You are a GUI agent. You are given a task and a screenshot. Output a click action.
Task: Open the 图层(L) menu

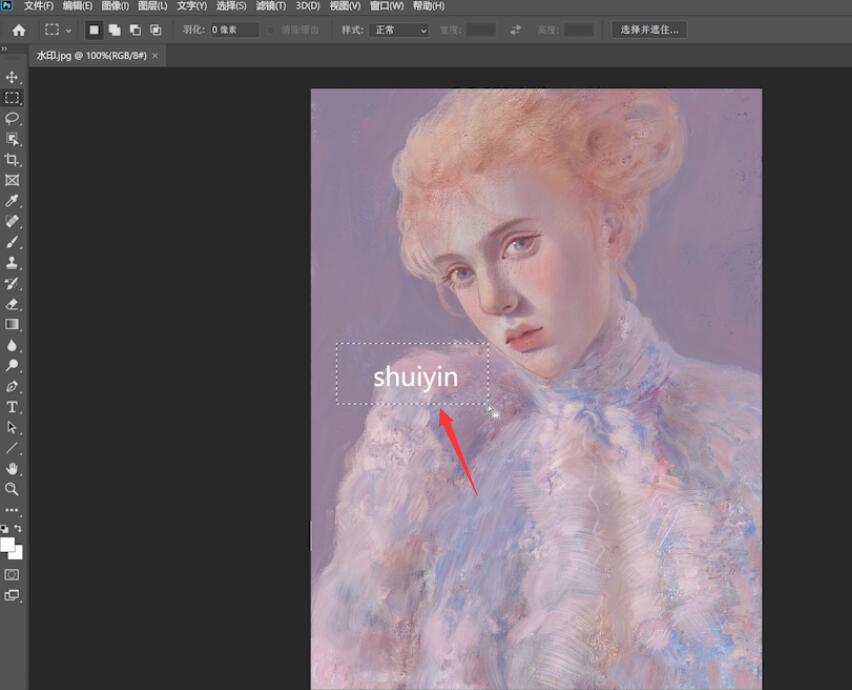tap(153, 6)
